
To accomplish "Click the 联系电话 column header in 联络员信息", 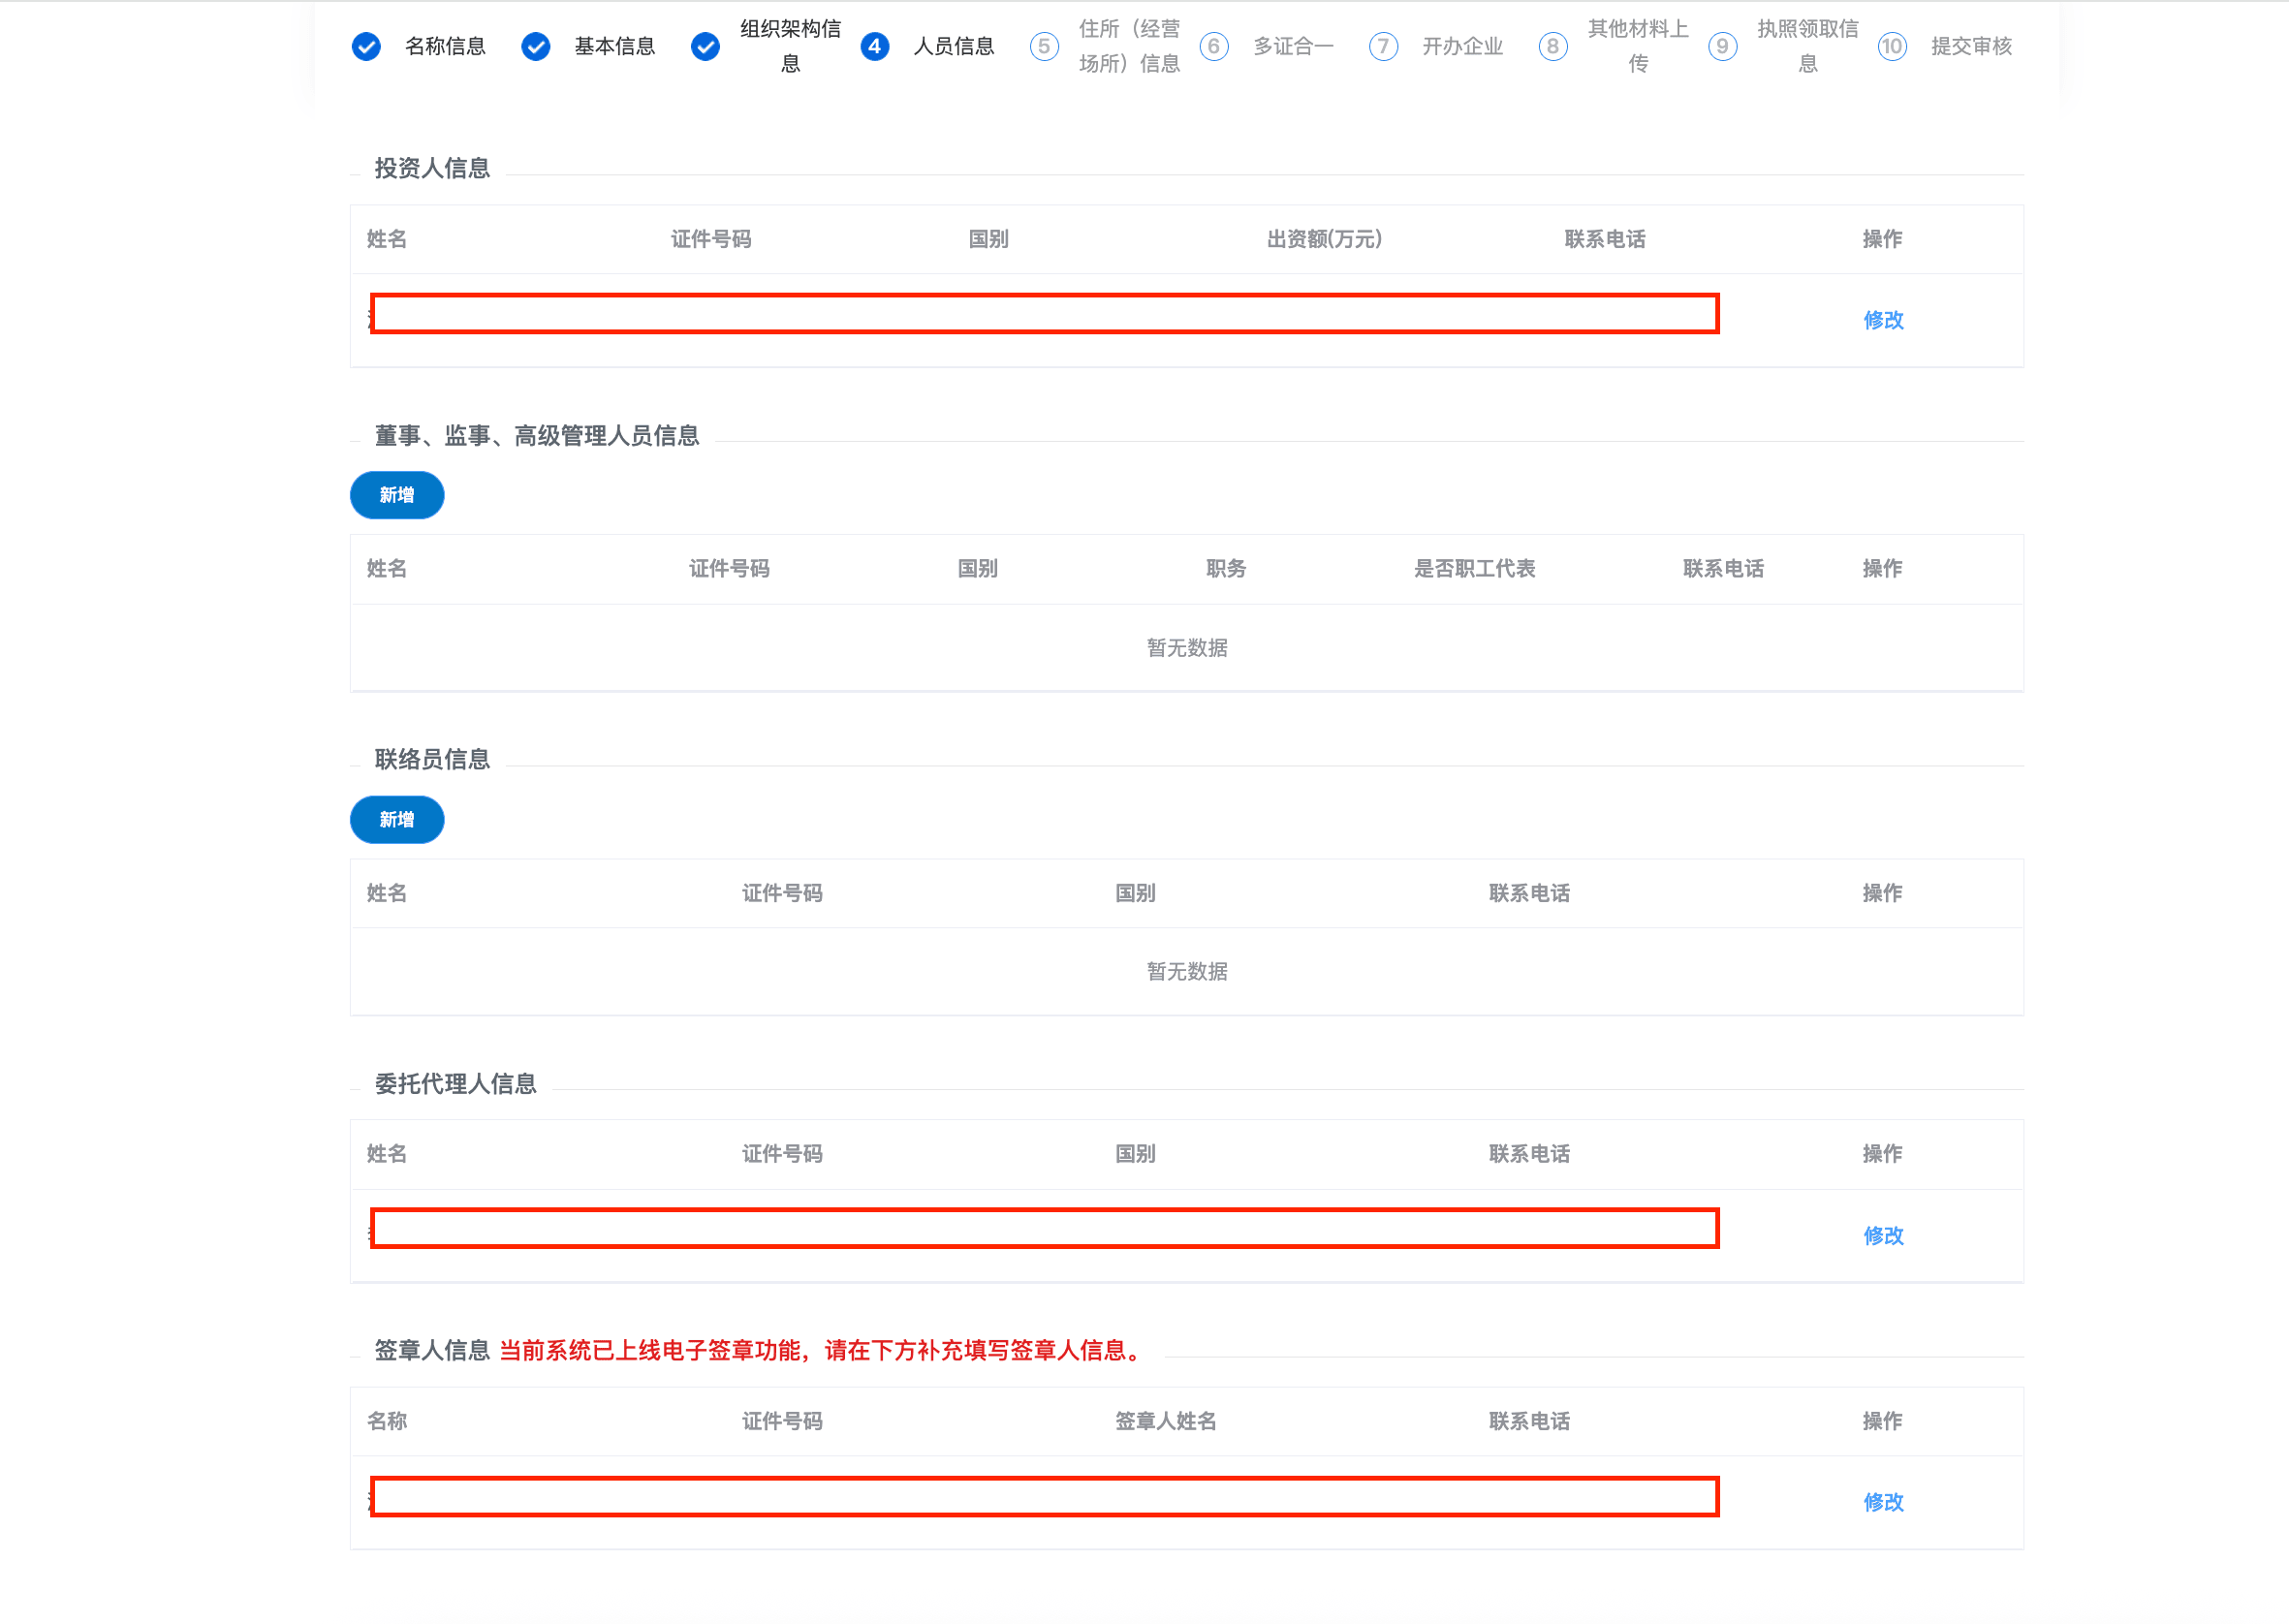I will (1528, 893).
